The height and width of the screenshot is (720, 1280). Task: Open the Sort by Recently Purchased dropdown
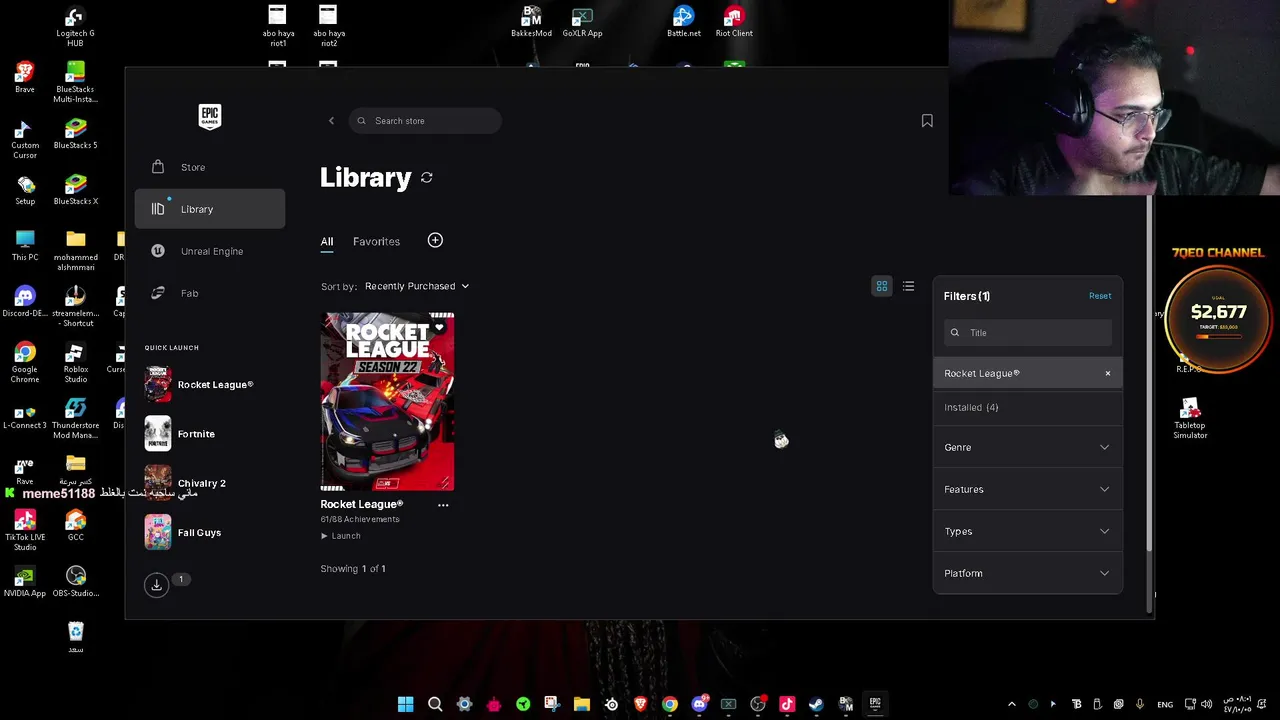pos(416,286)
